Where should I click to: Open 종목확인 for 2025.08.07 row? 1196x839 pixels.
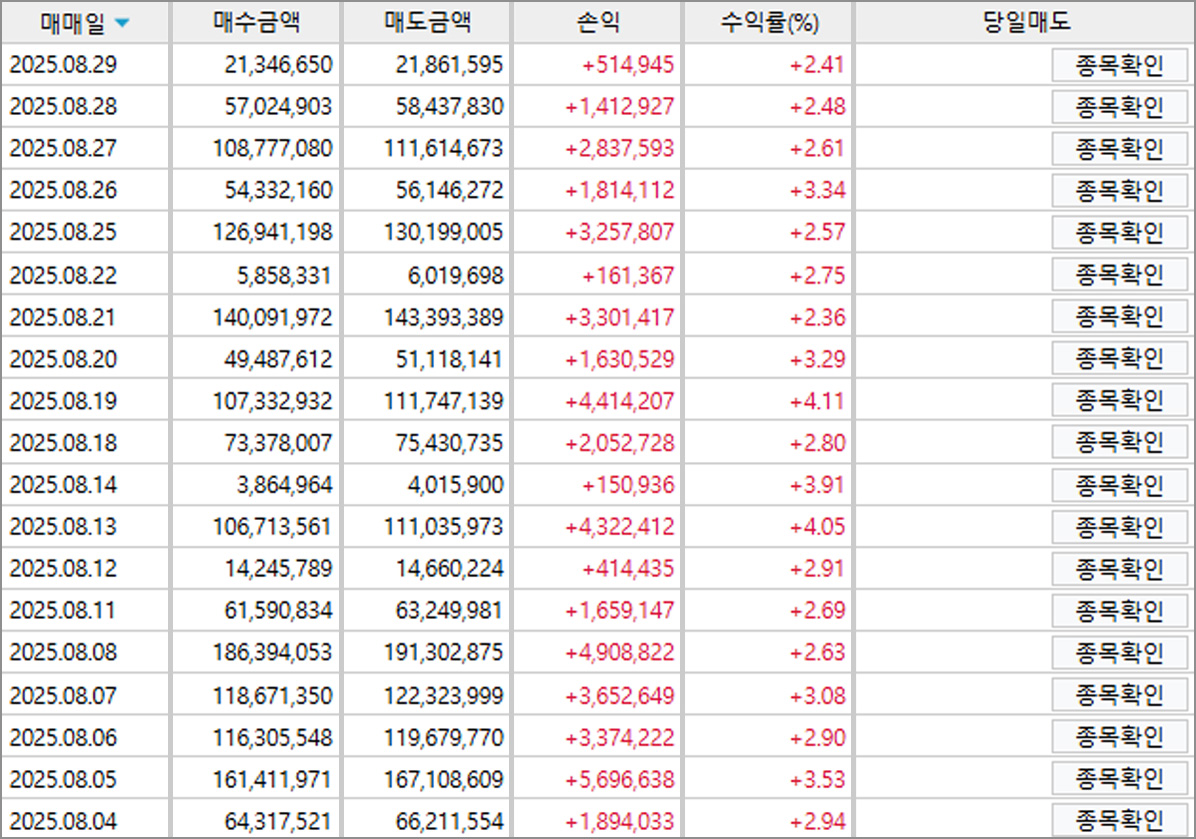coord(1119,696)
